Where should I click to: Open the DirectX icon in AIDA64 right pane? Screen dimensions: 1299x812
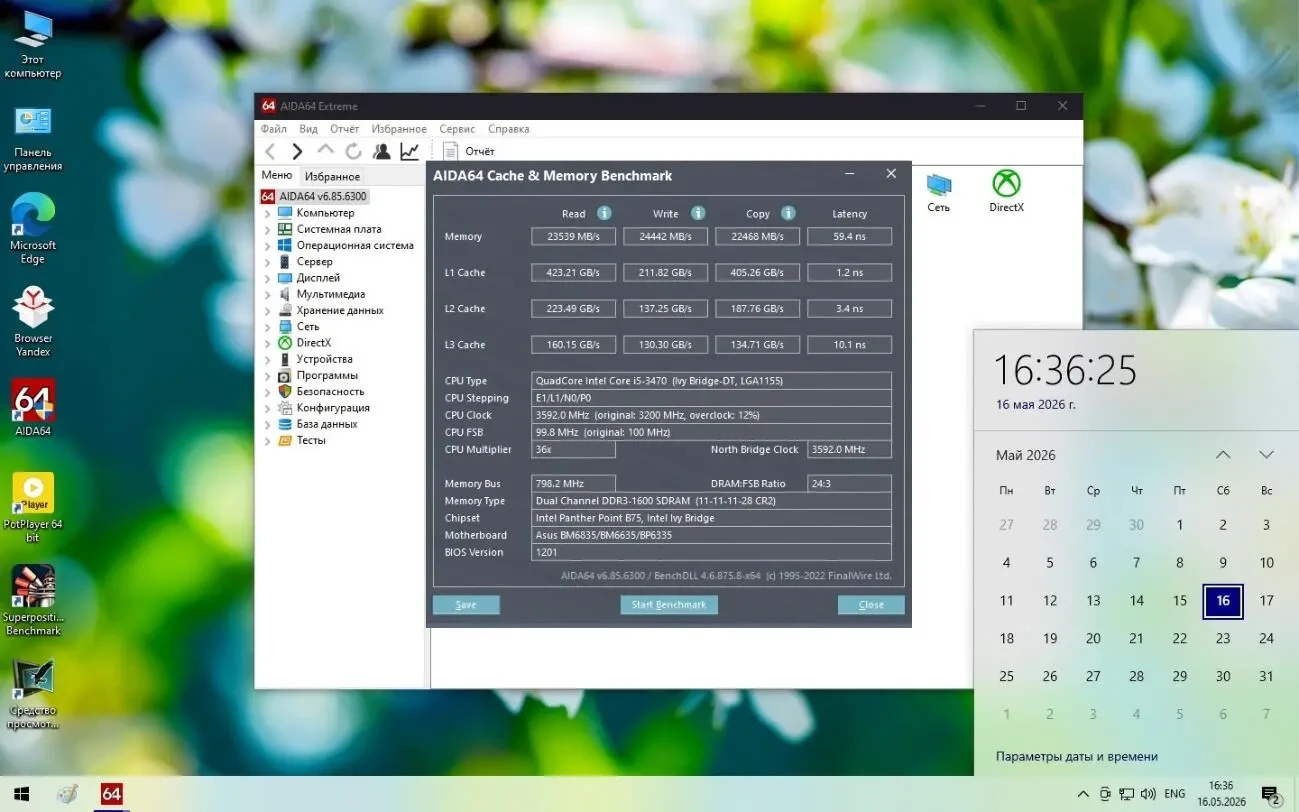pos(1006,191)
